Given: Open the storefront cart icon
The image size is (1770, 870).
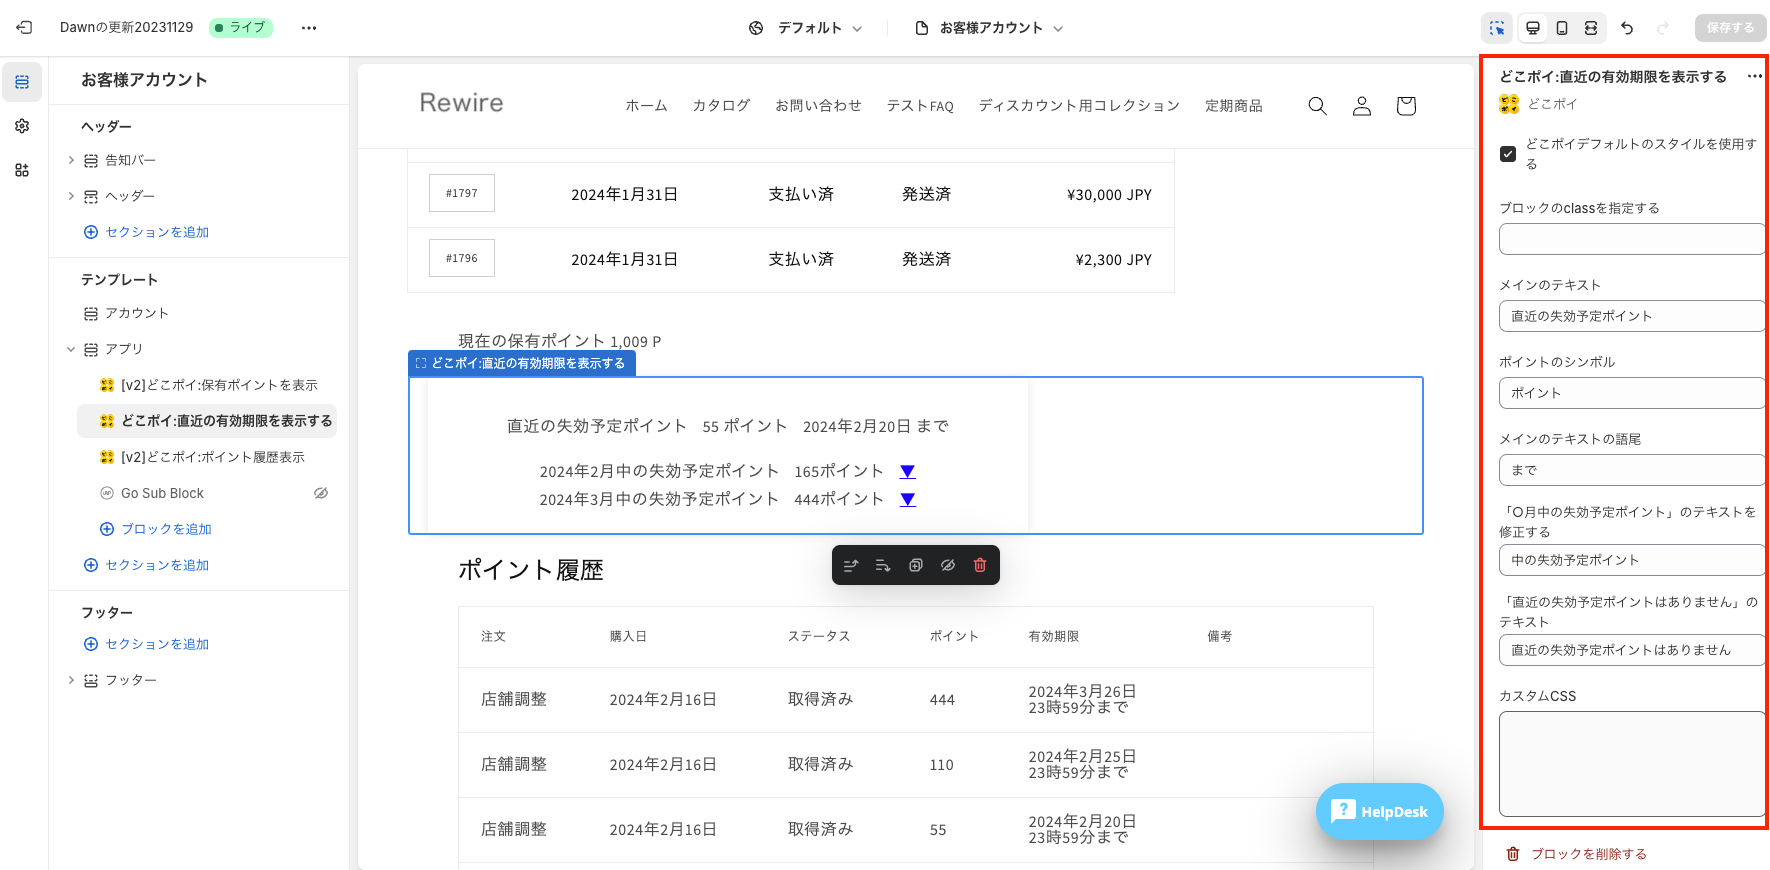Looking at the screenshot, I should click(1406, 106).
